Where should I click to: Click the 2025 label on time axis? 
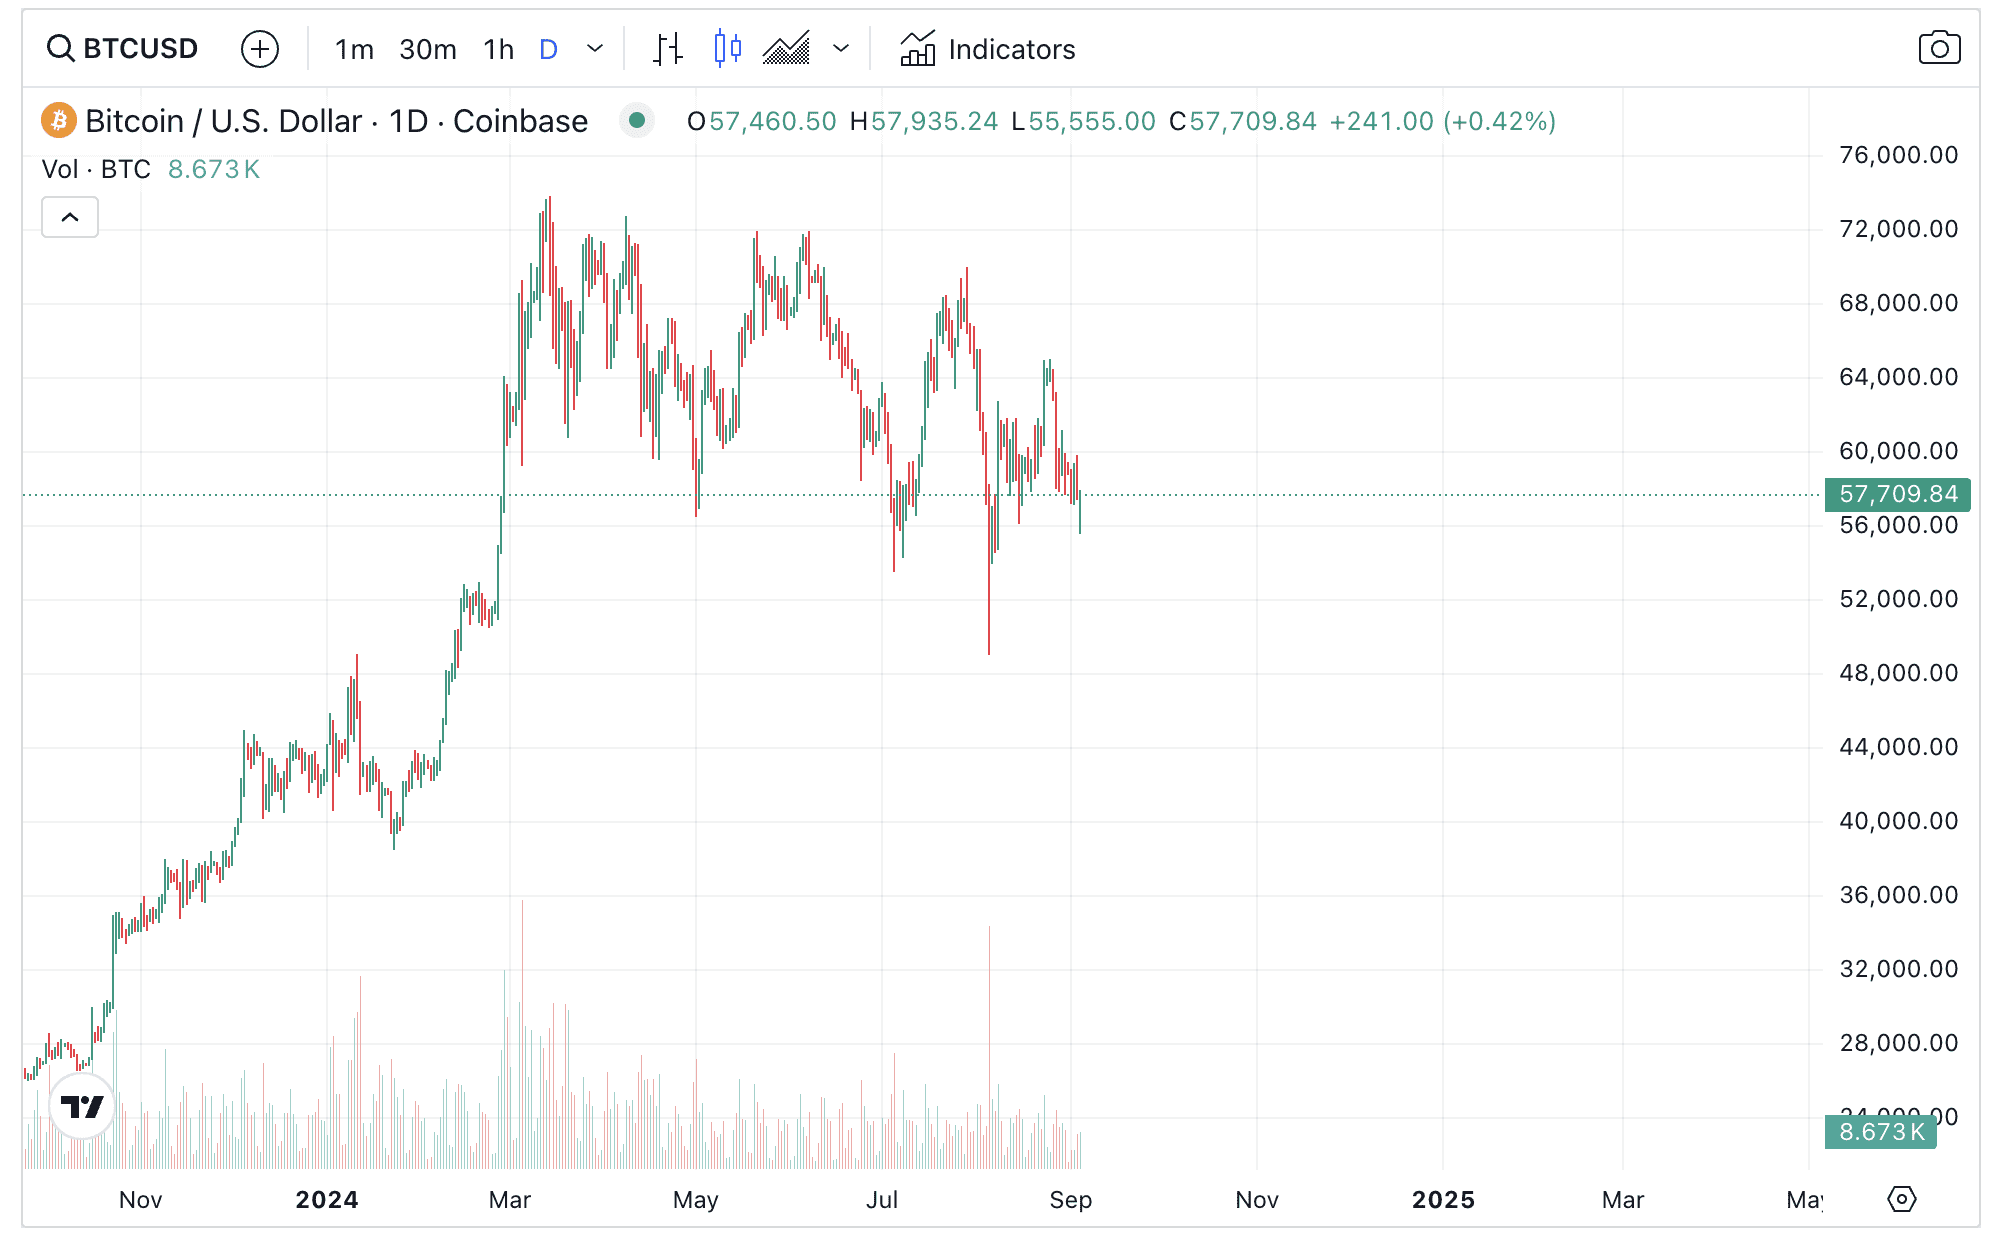(x=1443, y=1200)
